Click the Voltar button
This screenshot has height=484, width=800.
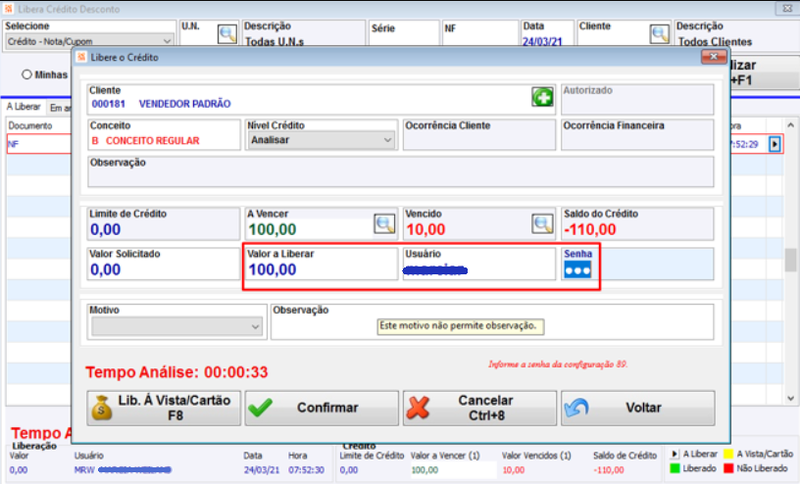pyautogui.click(x=638, y=408)
